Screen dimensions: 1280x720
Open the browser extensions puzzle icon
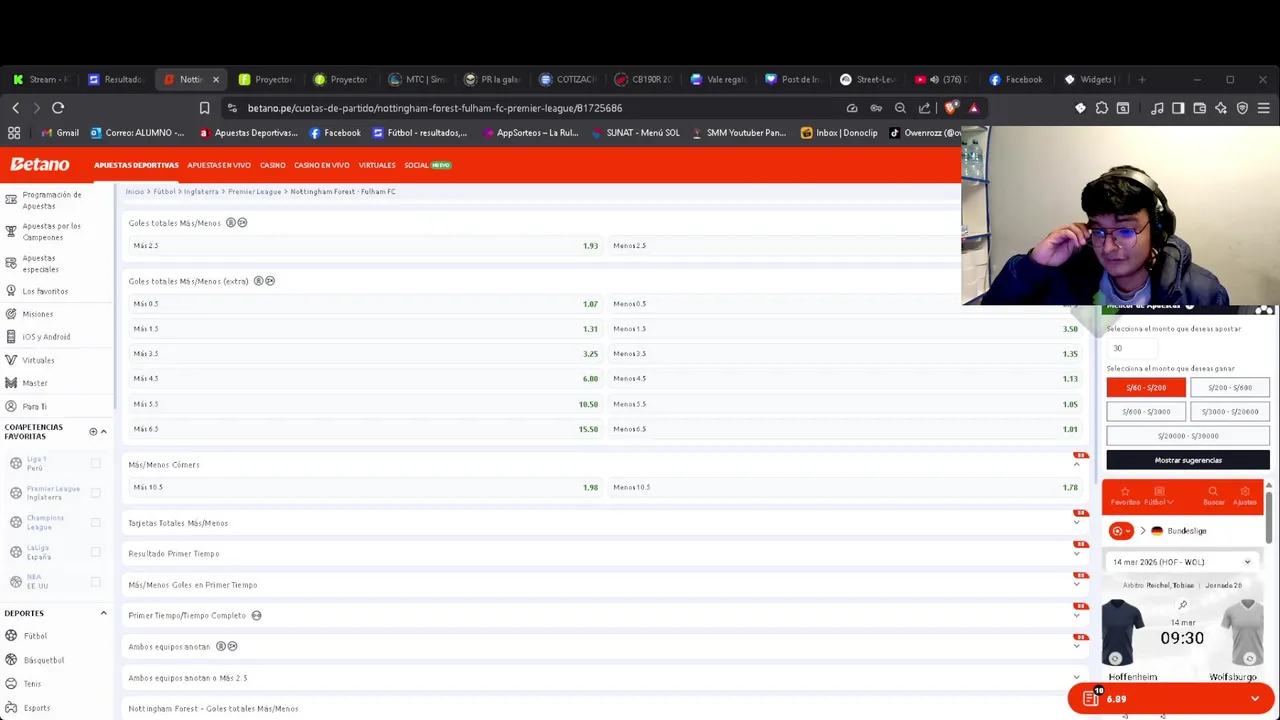pos(1101,108)
